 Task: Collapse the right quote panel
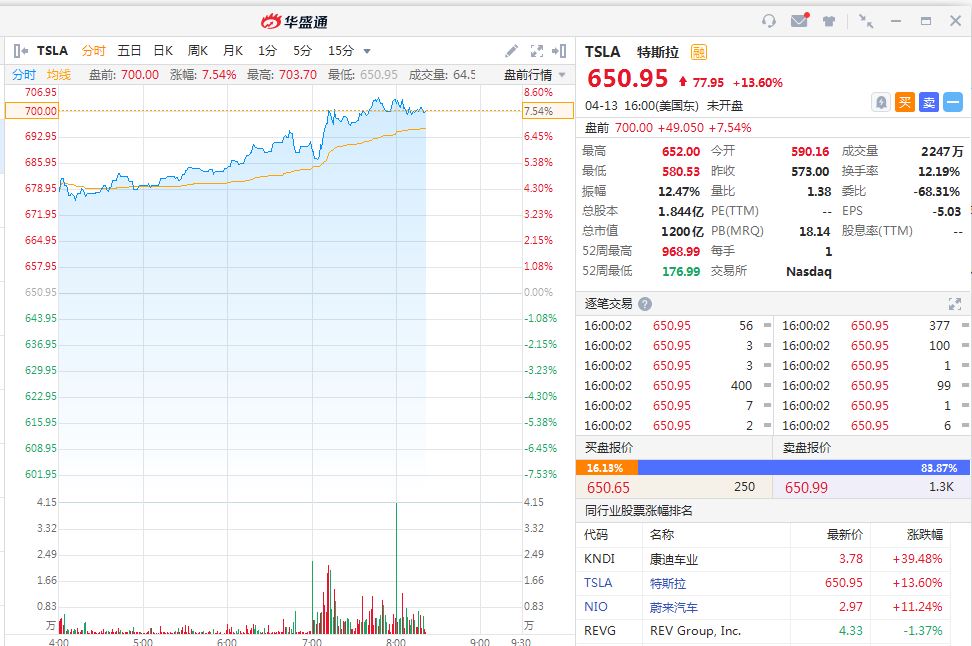pyautogui.click(x=560, y=51)
